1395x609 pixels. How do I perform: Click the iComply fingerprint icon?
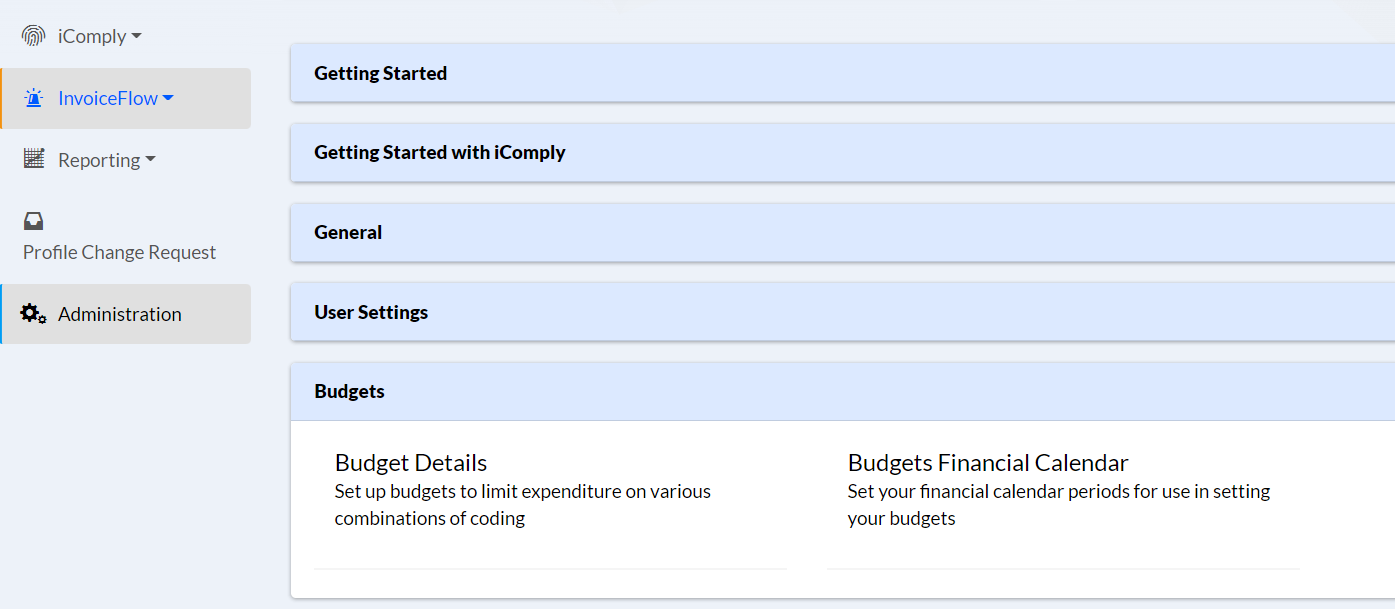pyautogui.click(x=34, y=36)
